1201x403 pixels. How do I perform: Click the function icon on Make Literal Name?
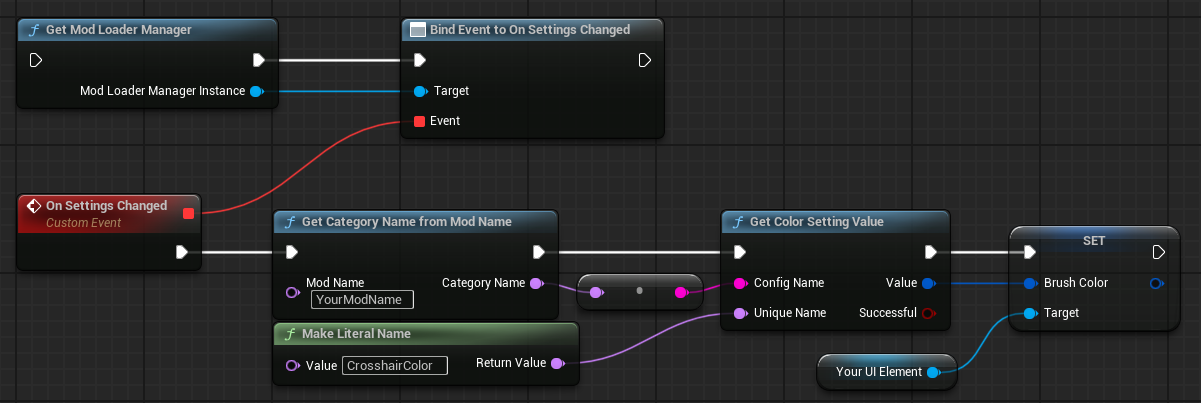tap(290, 334)
